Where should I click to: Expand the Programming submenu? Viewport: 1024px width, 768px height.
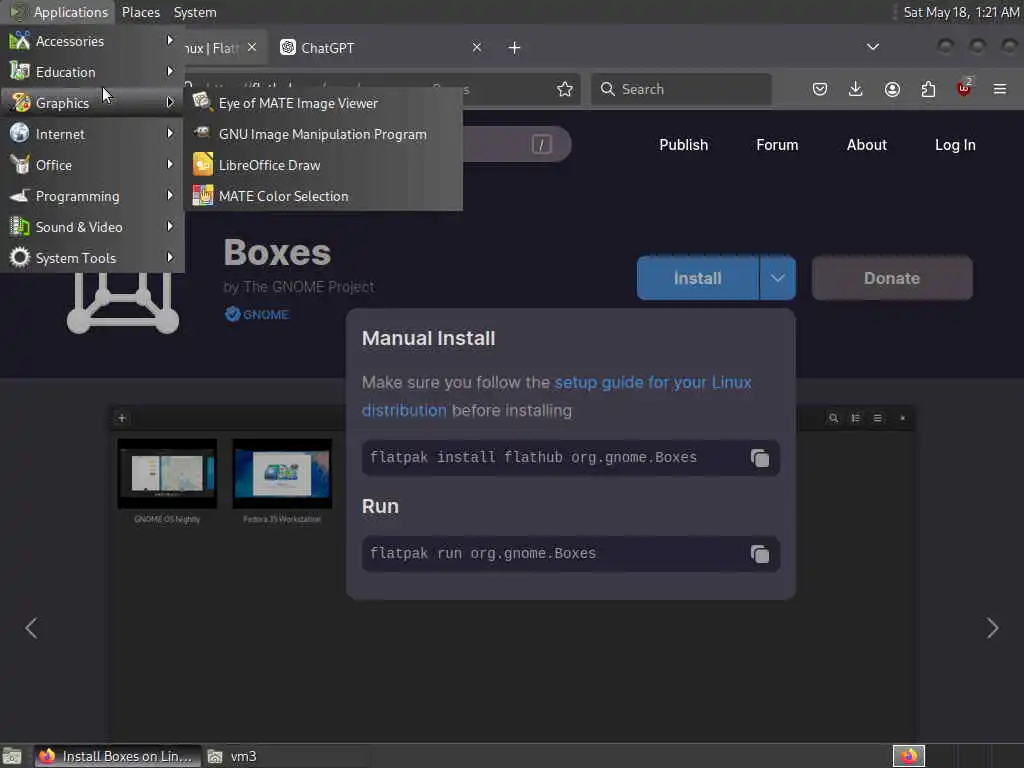[x=91, y=196]
